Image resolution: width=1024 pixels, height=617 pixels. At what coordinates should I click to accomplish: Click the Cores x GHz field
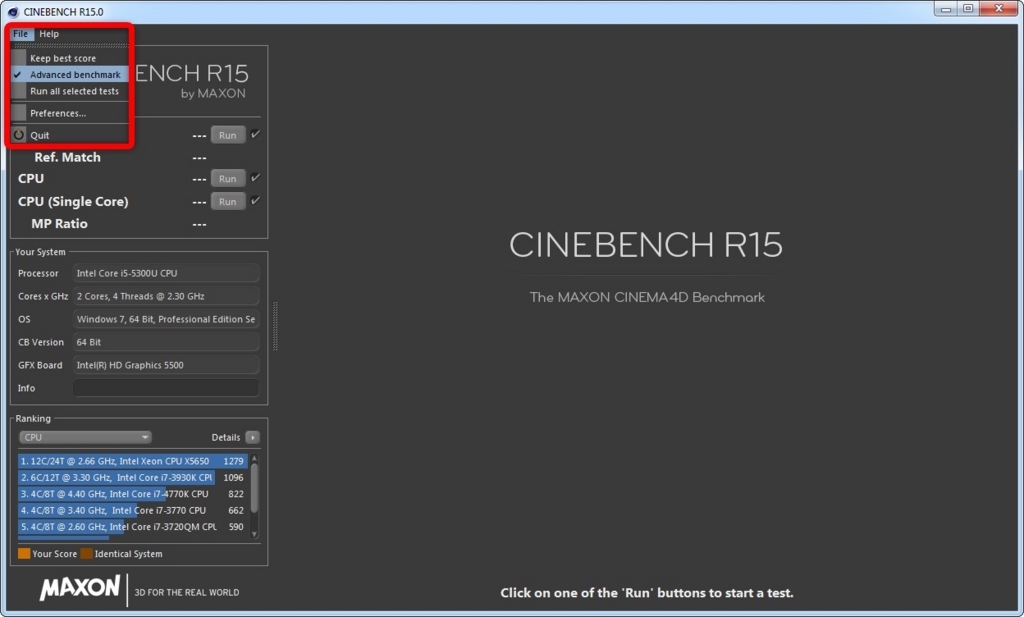166,296
